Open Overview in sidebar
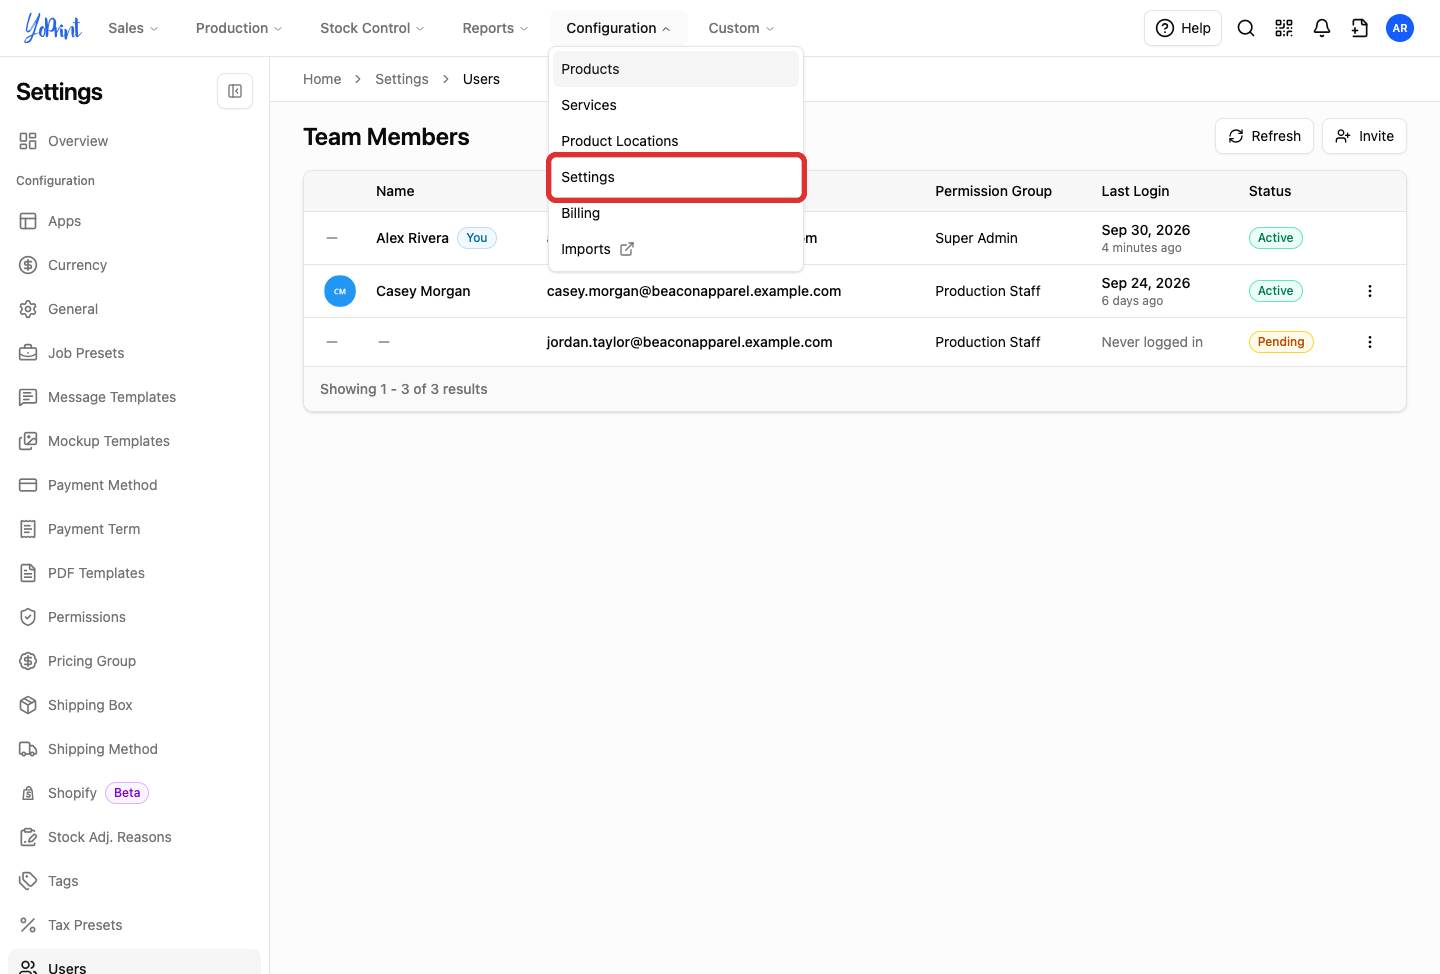The height and width of the screenshot is (974, 1440). click(134, 141)
